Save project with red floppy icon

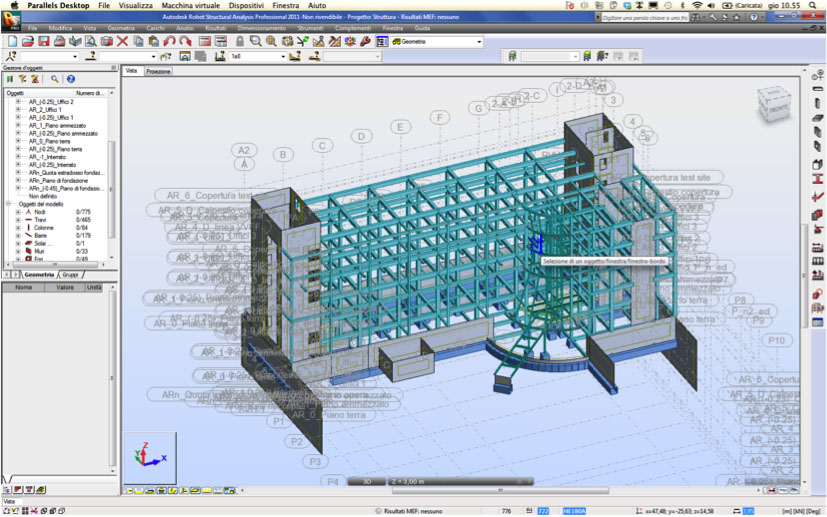click(44, 41)
